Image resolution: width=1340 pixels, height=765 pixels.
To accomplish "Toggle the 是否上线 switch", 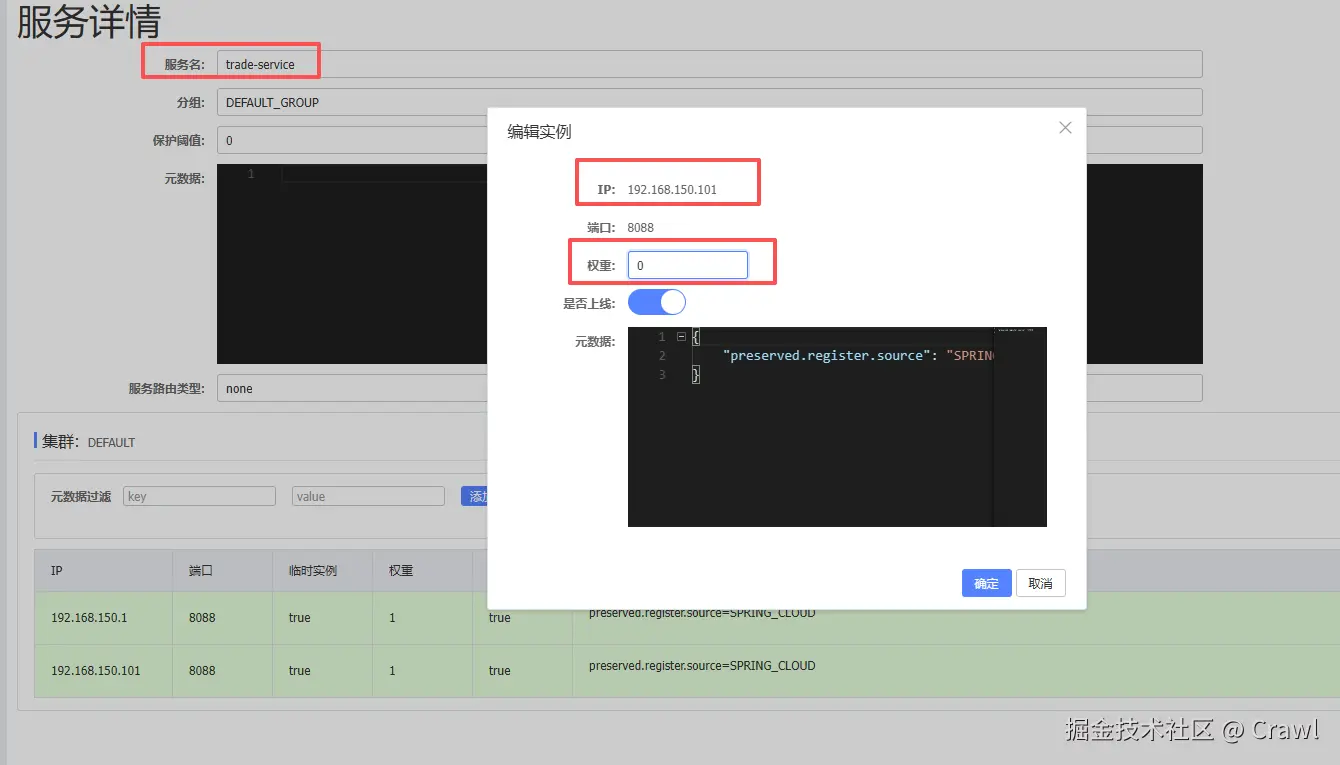I will (x=657, y=302).
